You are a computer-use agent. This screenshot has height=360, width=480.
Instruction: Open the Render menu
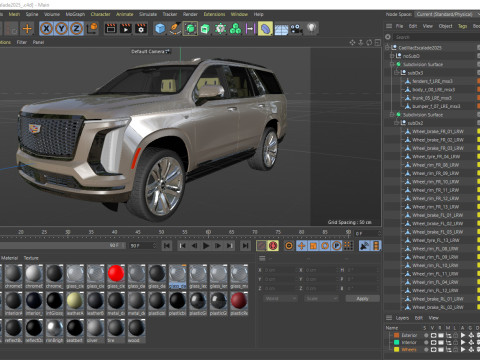point(190,14)
